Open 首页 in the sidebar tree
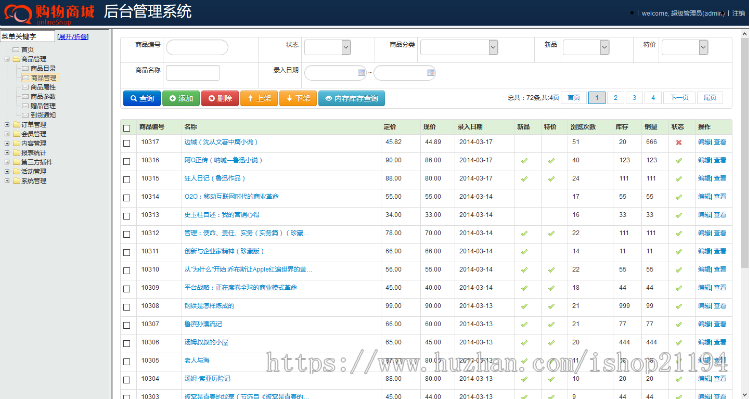 27,50
